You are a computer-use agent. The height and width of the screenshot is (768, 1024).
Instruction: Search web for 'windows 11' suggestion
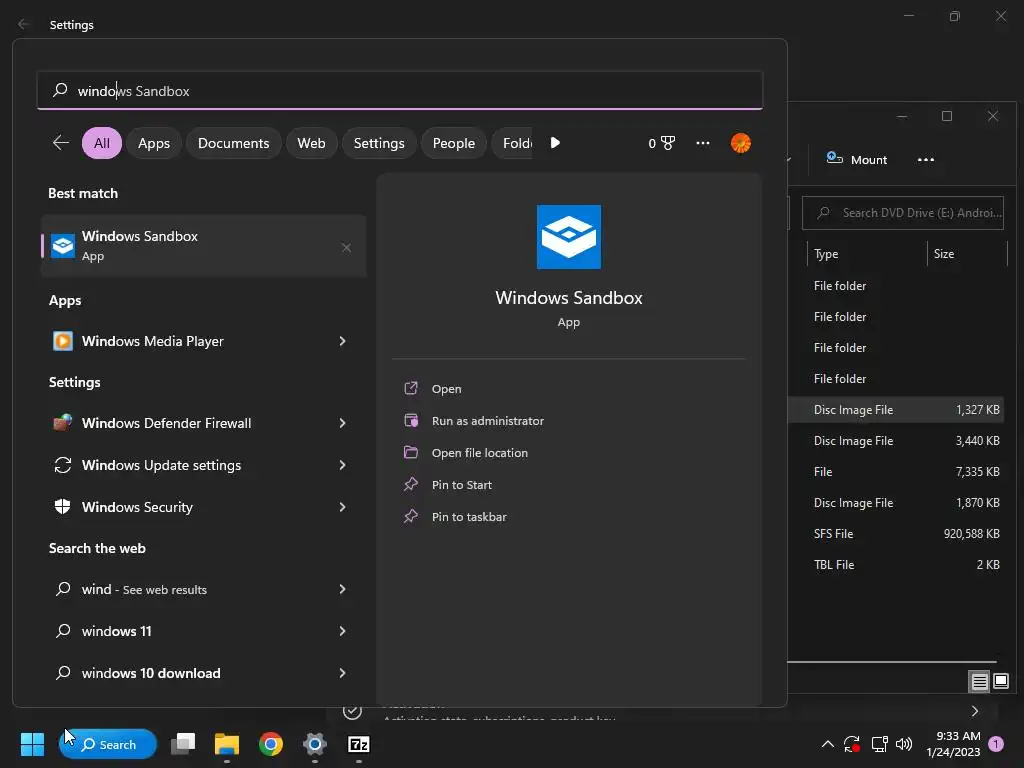coord(203,631)
